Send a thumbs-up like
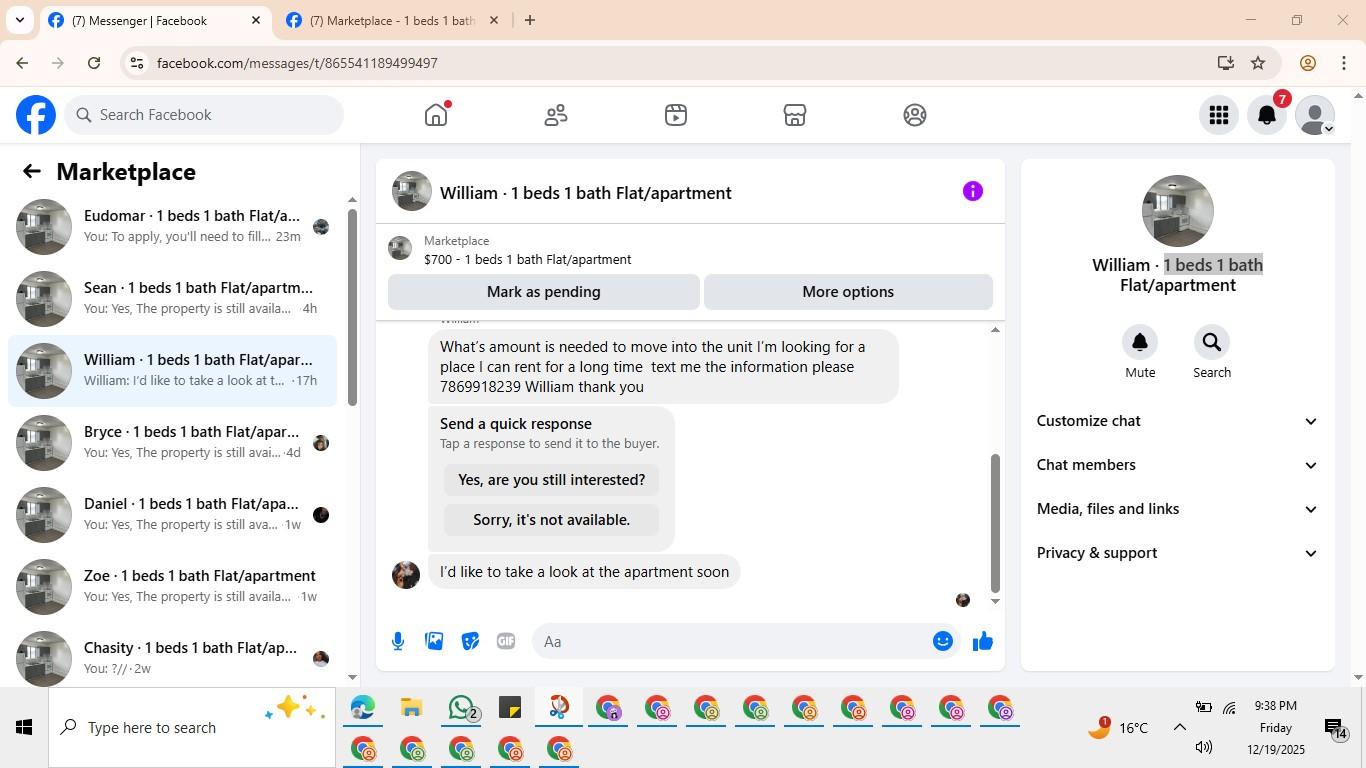This screenshot has height=768, width=1366. point(983,641)
